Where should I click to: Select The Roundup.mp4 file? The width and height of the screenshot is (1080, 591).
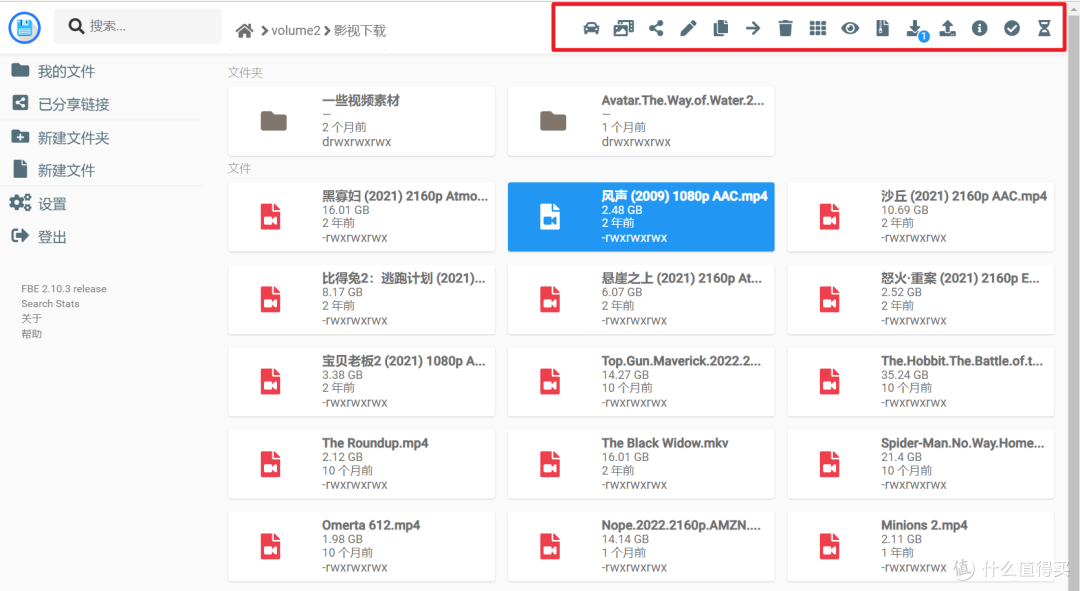point(362,464)
